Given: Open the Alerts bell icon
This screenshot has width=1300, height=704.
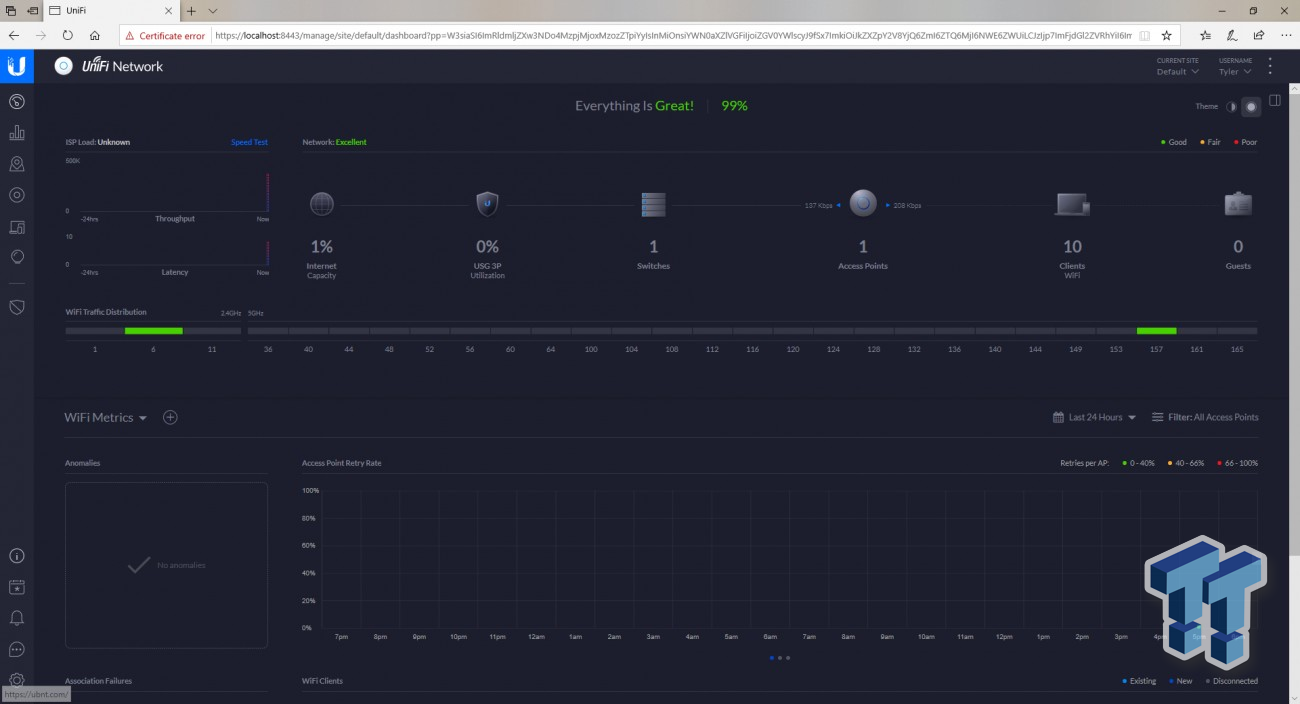Looking at the screenshot, I should [x=16, y=618].
